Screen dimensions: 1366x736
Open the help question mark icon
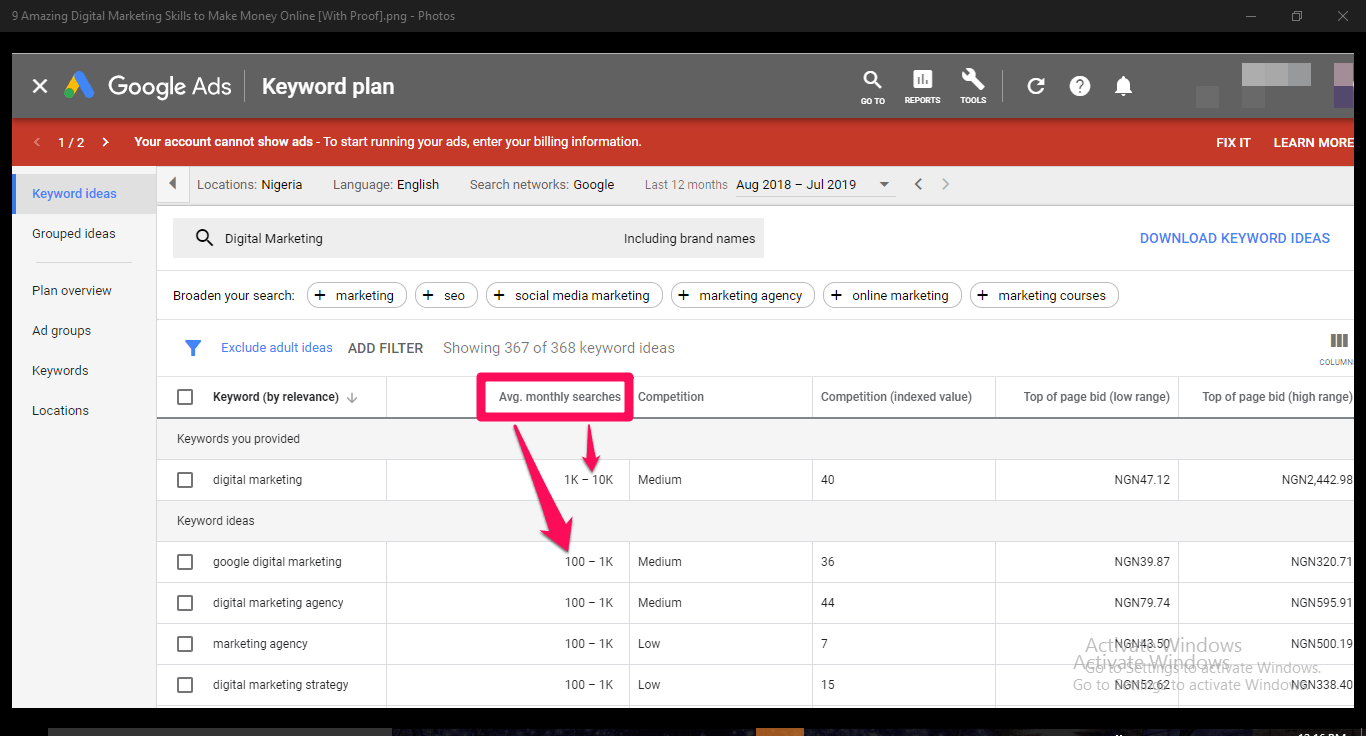(x=1080, y=86)
